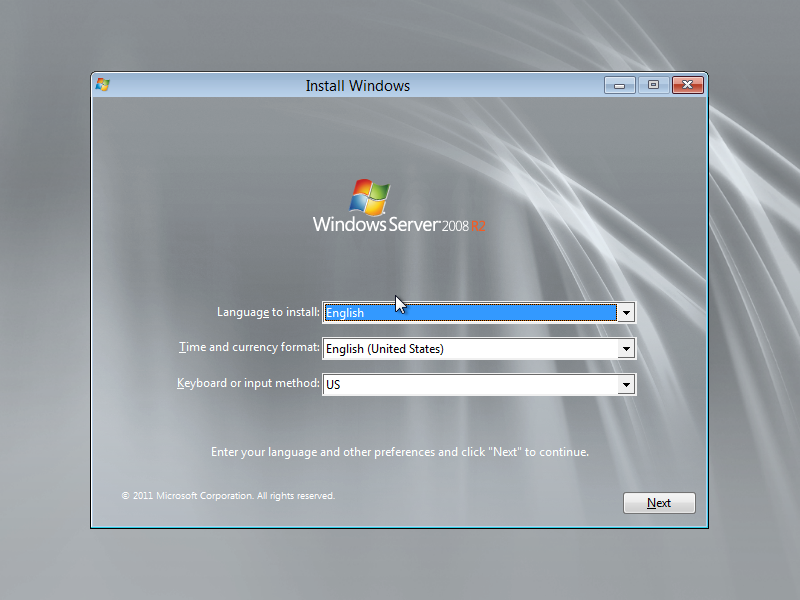Open Keyboard or input method dropdown arrow
This screenshot has width=800, height=600.
coord(626,385)
